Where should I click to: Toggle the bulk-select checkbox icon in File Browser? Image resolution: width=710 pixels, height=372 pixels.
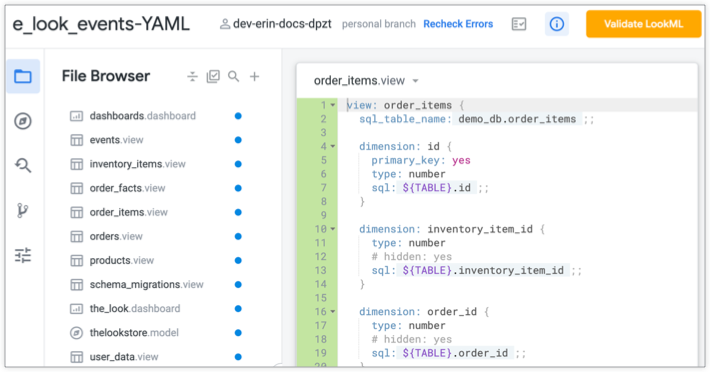(213, 76)
